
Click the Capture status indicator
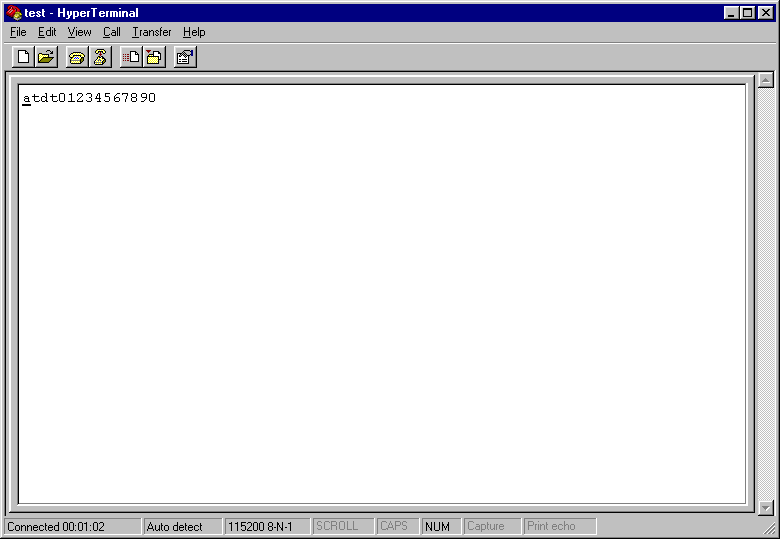click(x=492, y=526)
